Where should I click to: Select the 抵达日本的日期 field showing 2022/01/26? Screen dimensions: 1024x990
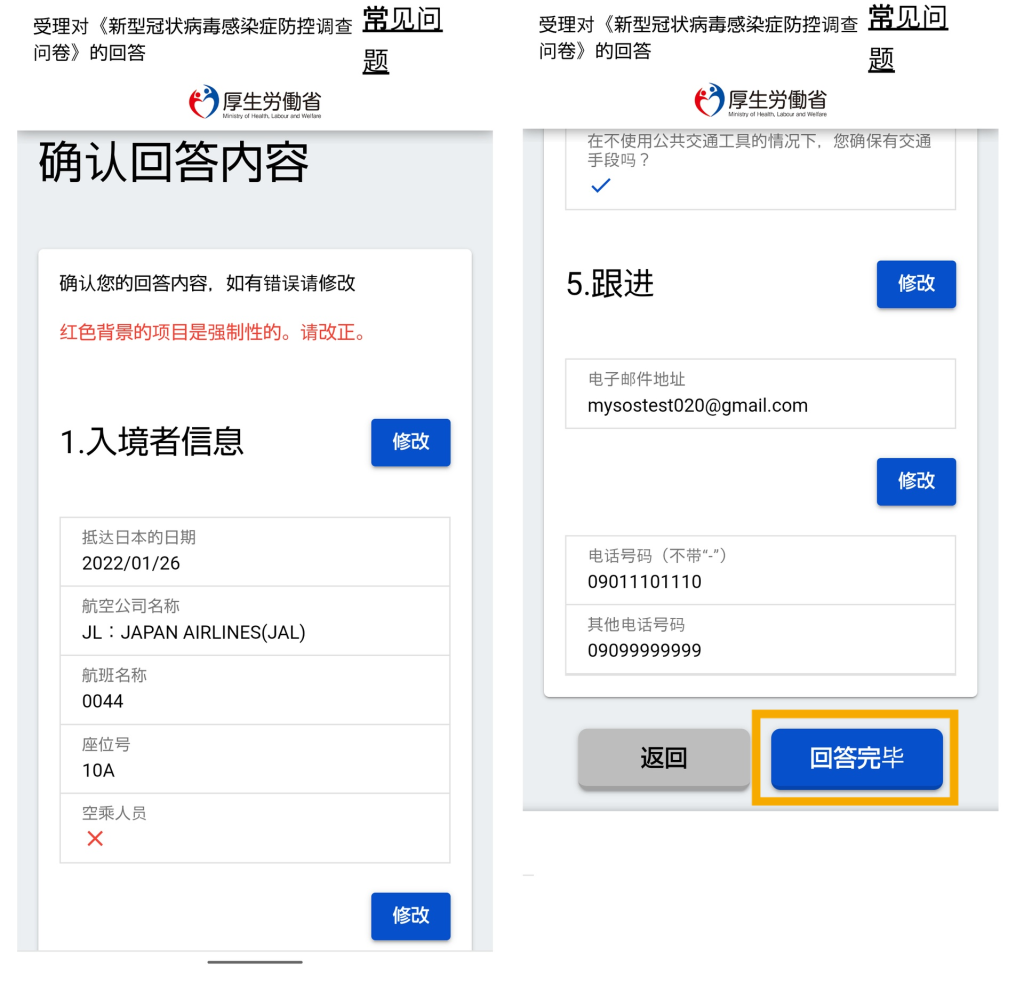(x=255, y=552)
